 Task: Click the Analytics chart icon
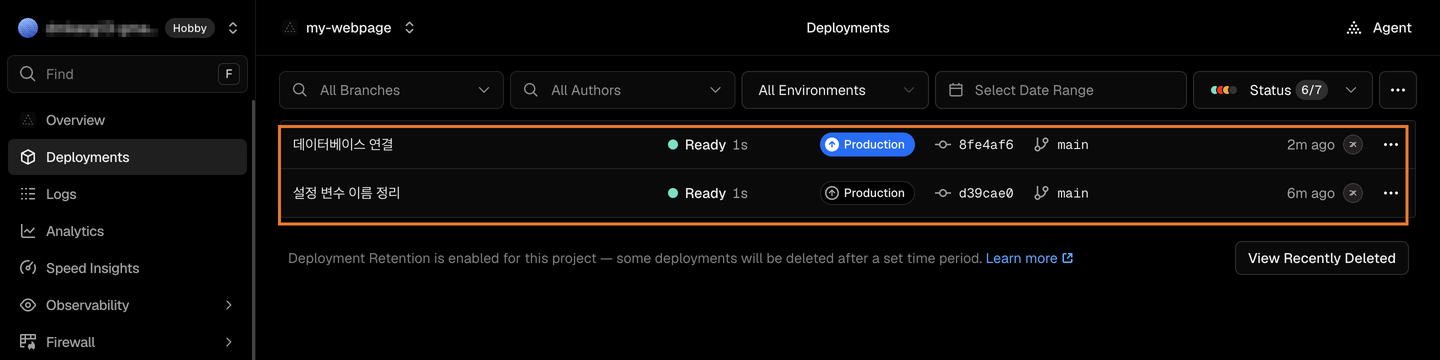(x=28, y=231)
